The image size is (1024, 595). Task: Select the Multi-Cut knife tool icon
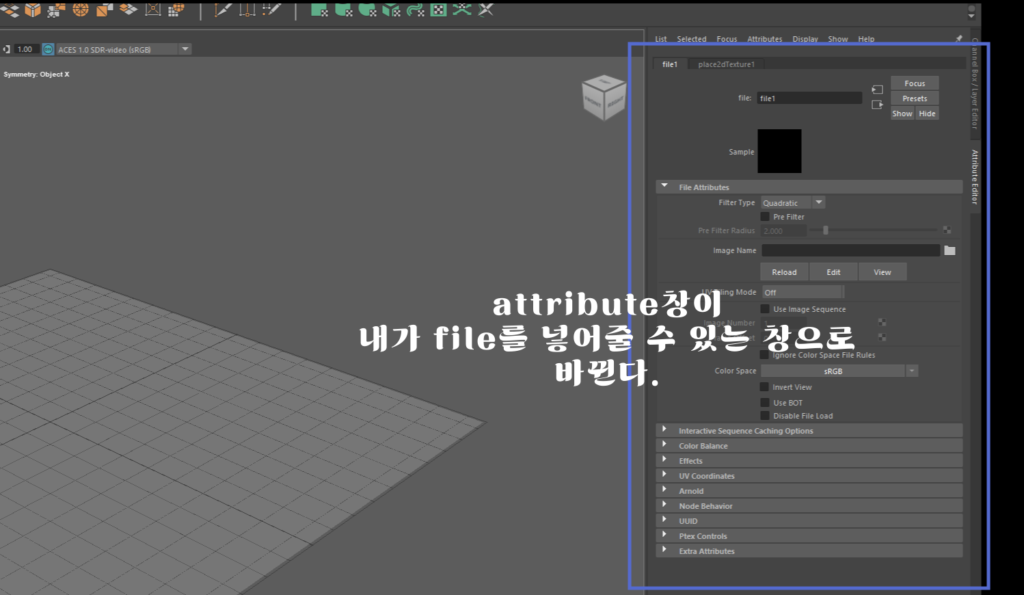point(223,10)
